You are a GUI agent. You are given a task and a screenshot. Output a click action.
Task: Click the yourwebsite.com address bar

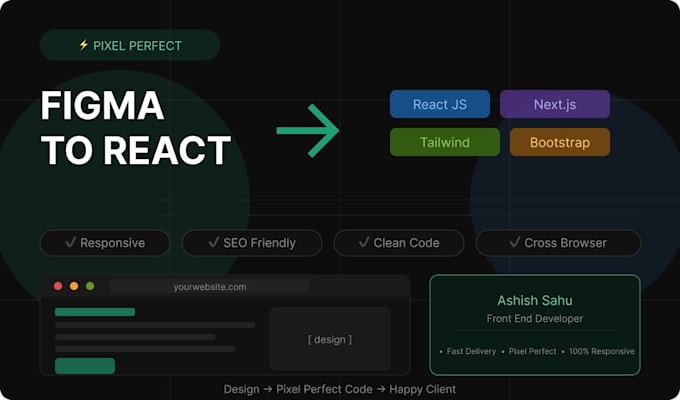(x=210, y=286)
